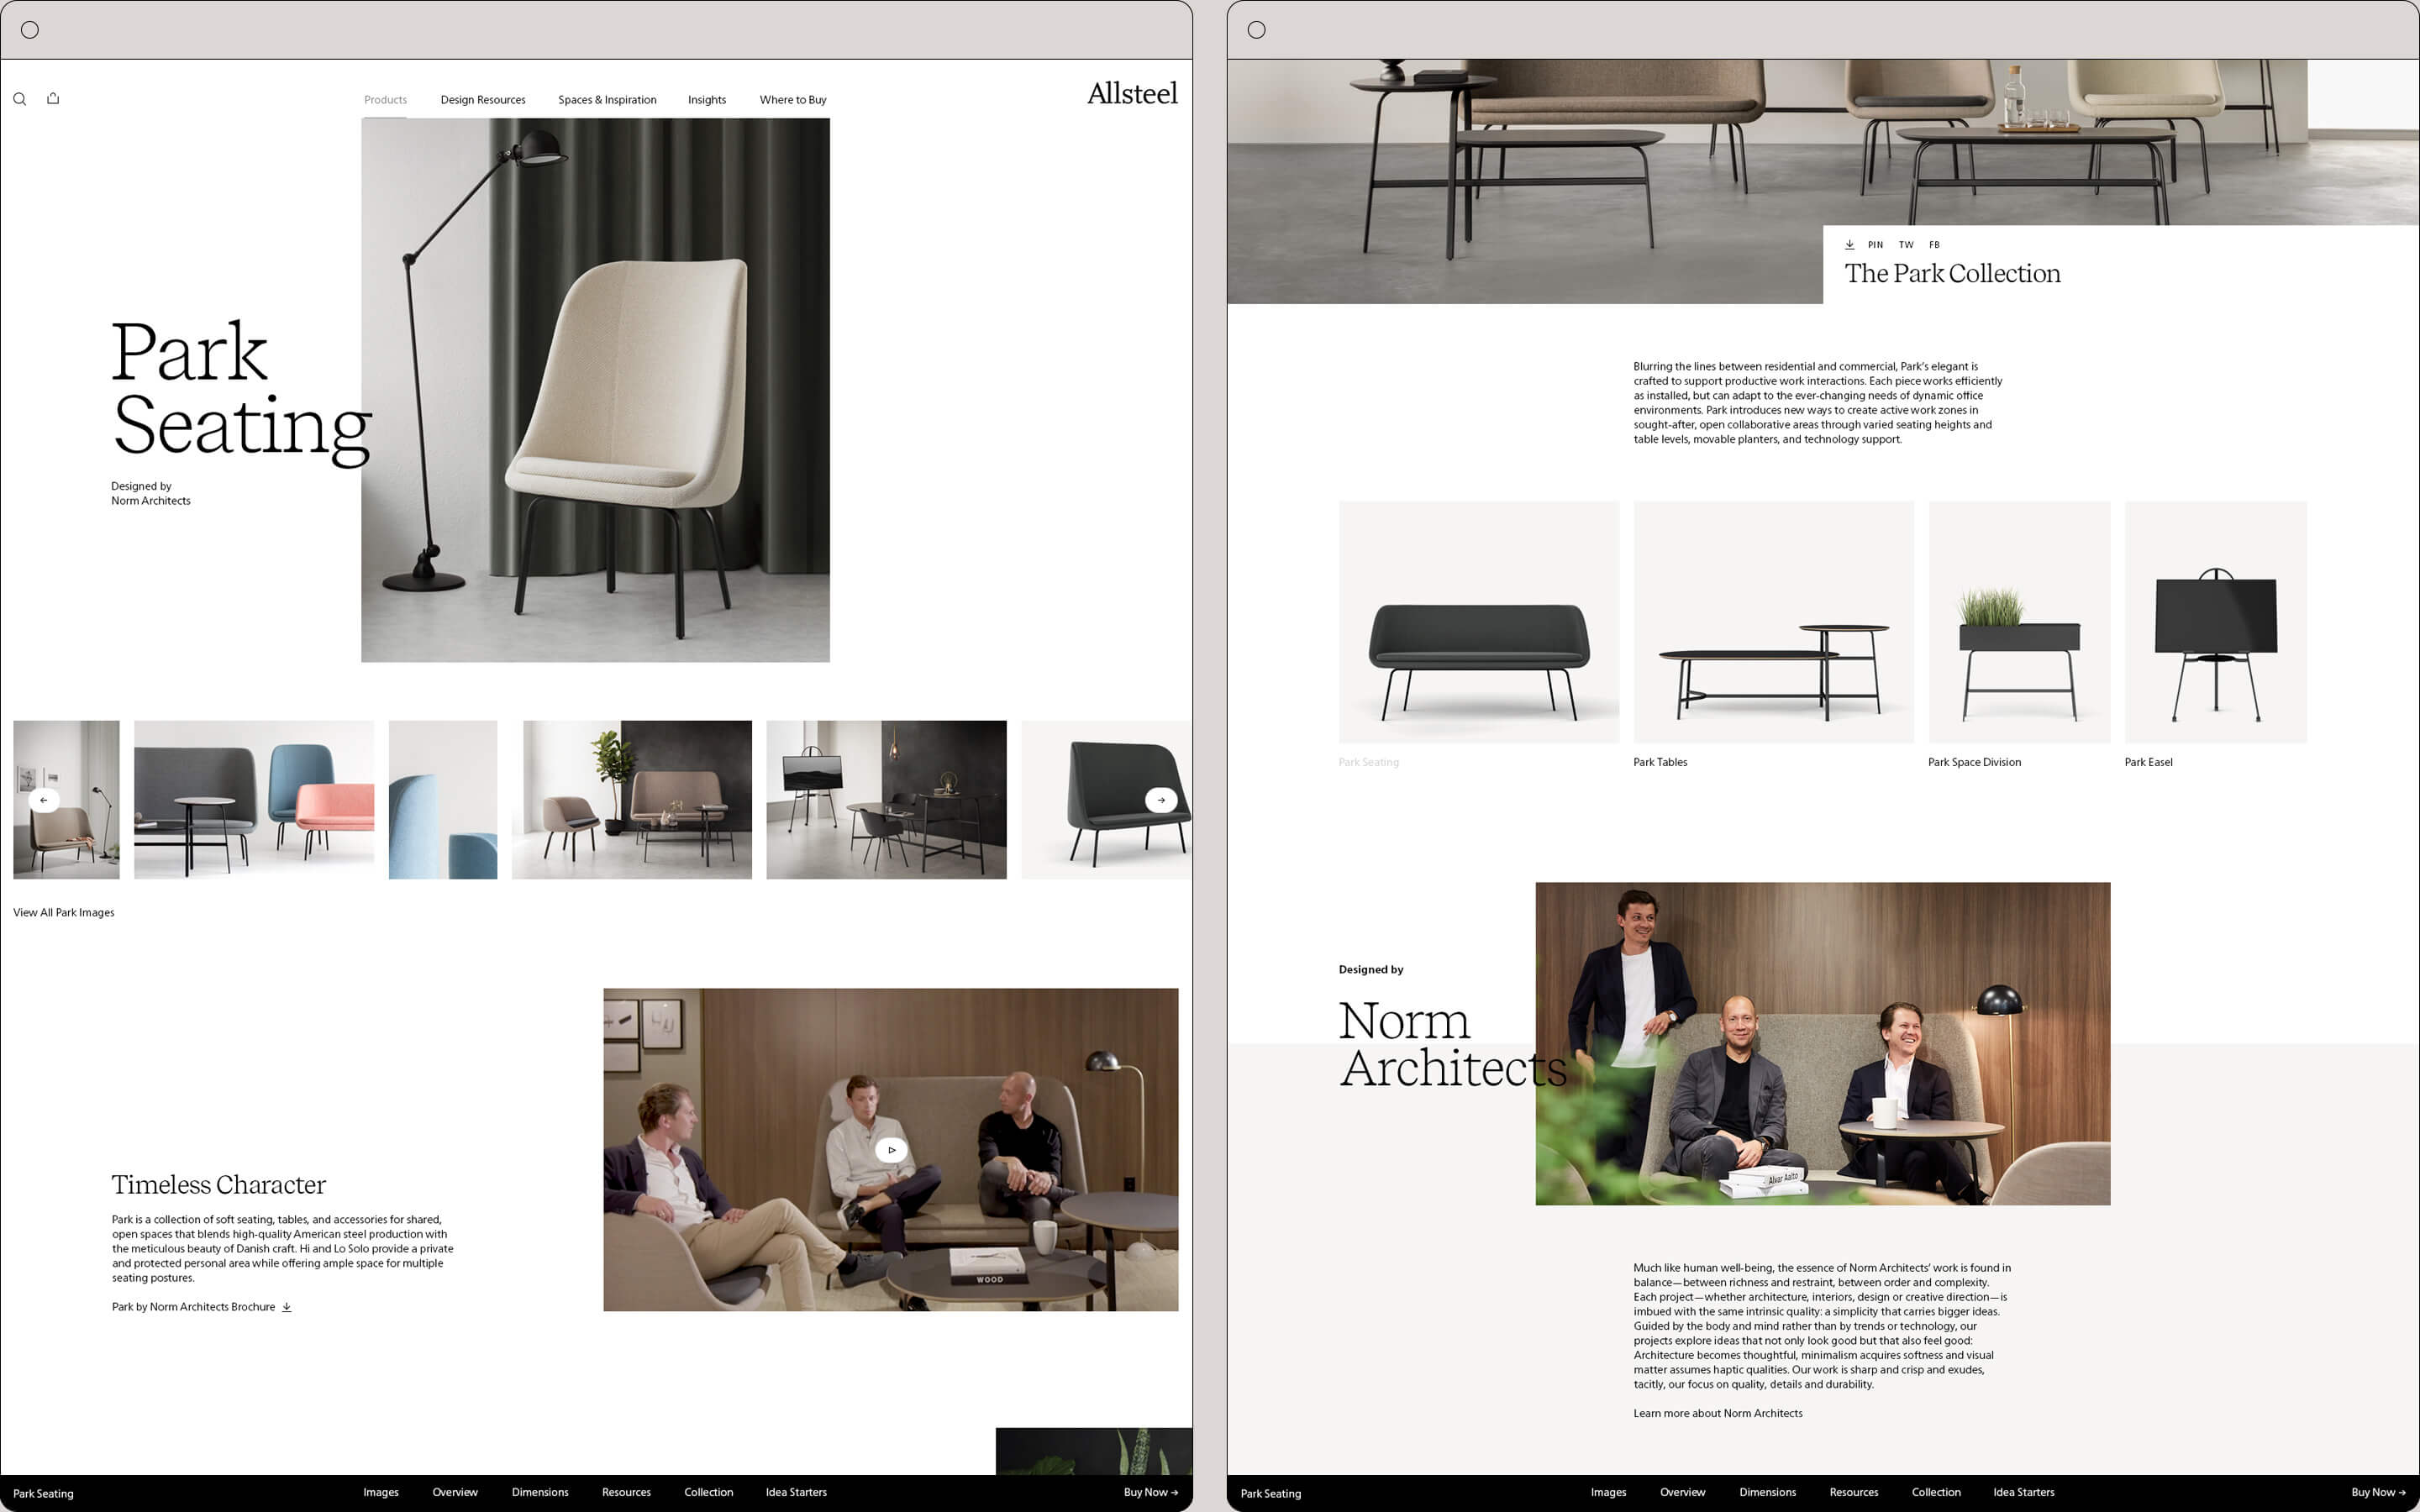
Task: Select the Insights navigation tab
Action: (x=708, y=99)
